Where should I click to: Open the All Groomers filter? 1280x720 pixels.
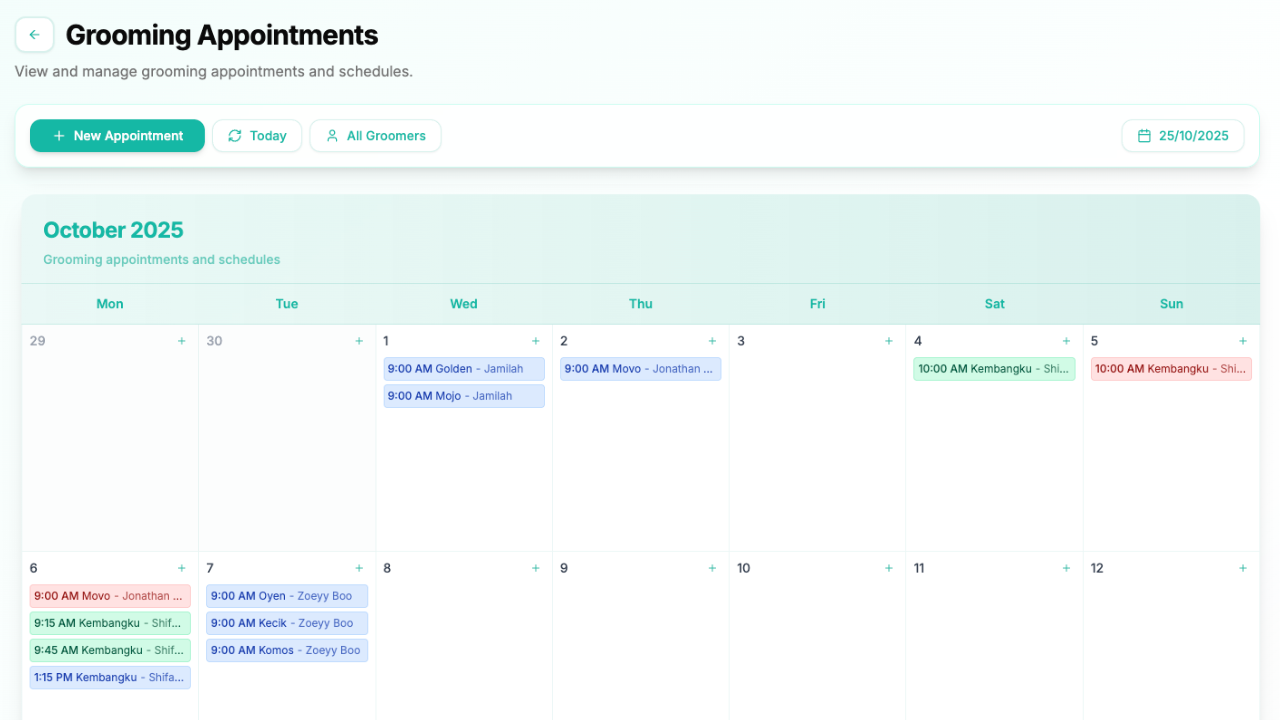pos(375,135)
